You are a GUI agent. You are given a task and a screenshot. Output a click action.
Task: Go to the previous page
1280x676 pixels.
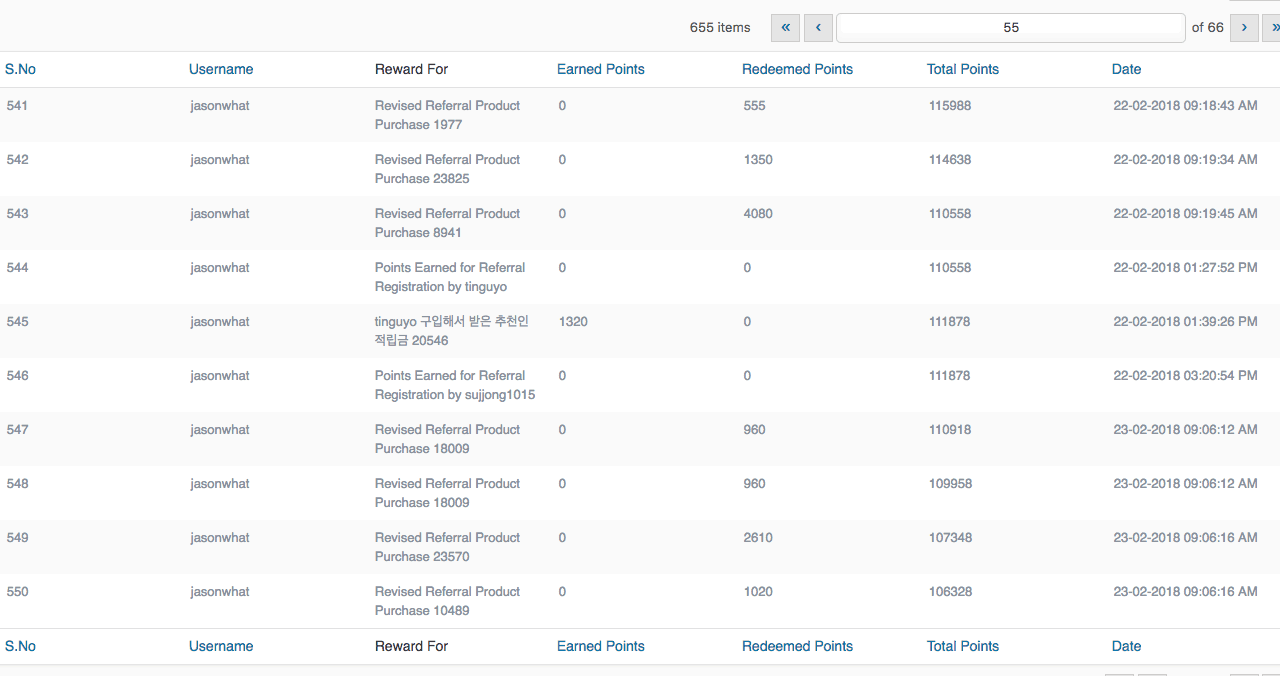tap(818, 28)
